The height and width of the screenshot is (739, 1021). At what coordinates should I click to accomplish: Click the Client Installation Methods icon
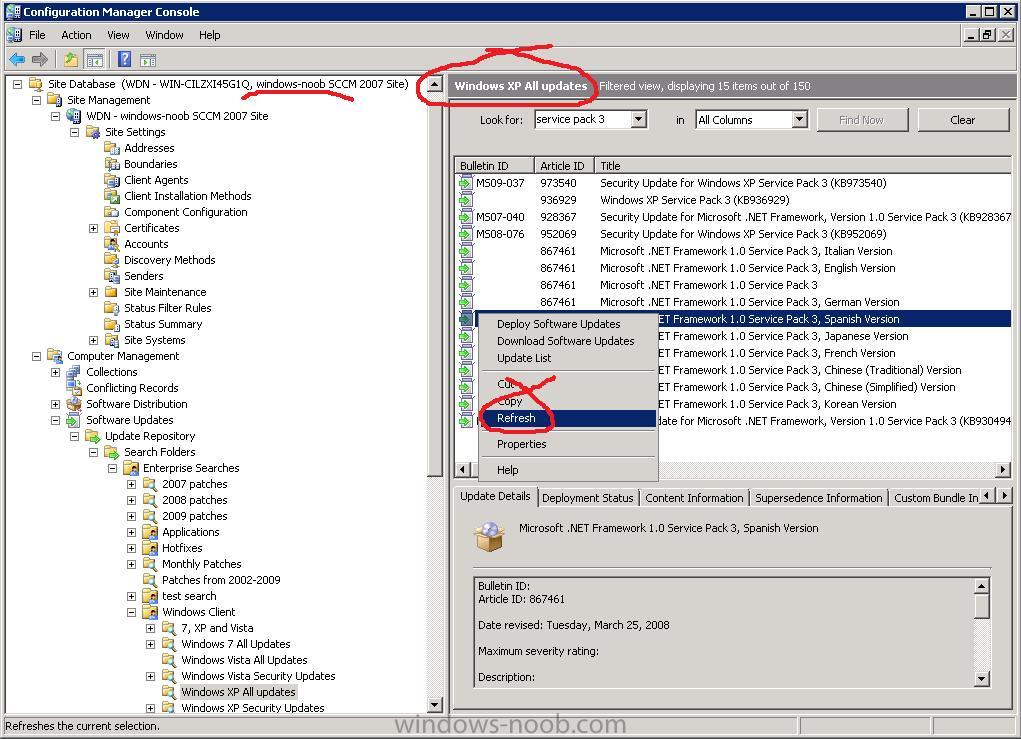click(112, 196)
